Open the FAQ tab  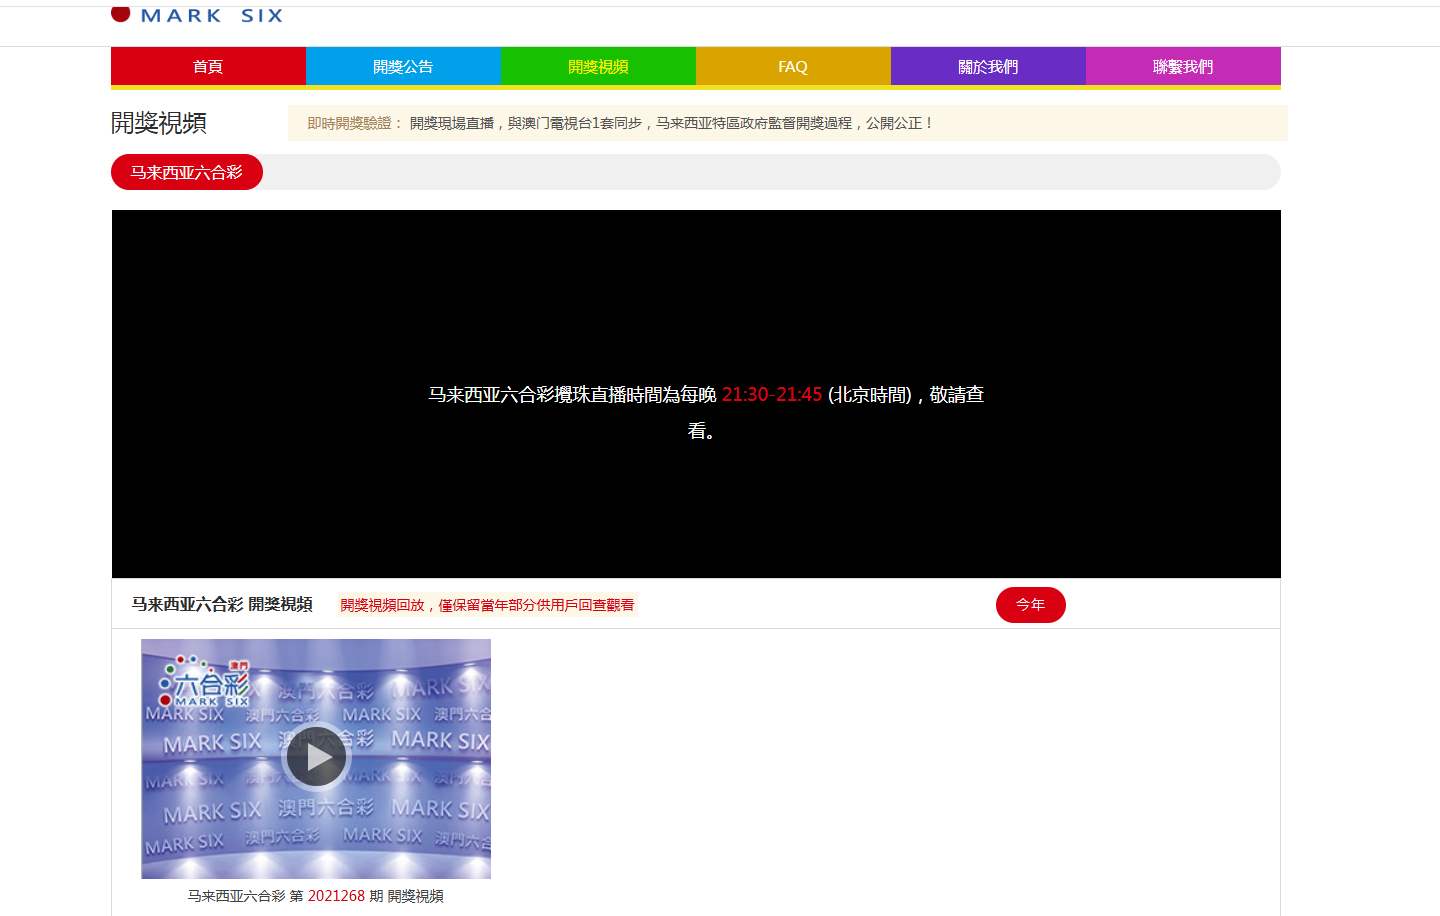coord(793,67)
